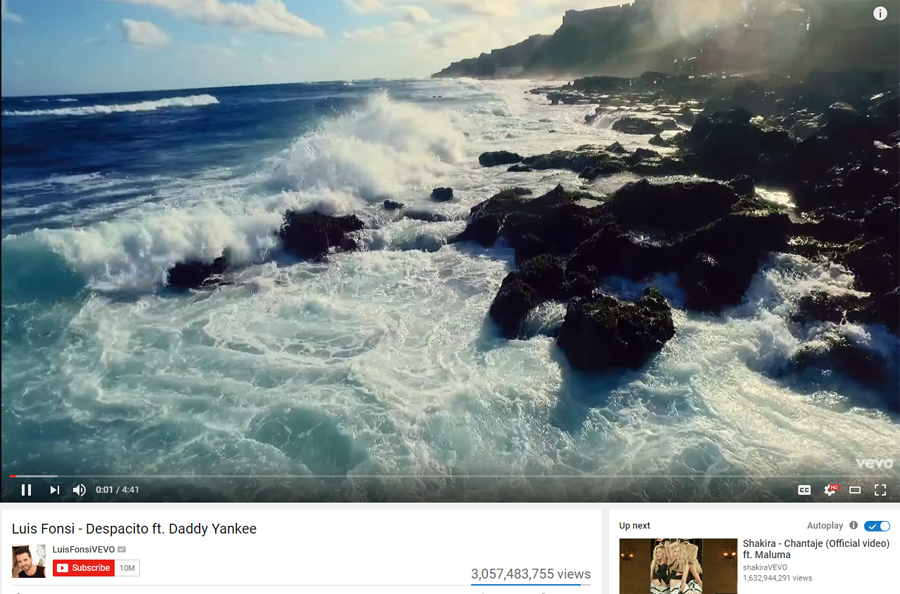Open the video settings gear menu
The image size is (900, 594).
point(831,490)
